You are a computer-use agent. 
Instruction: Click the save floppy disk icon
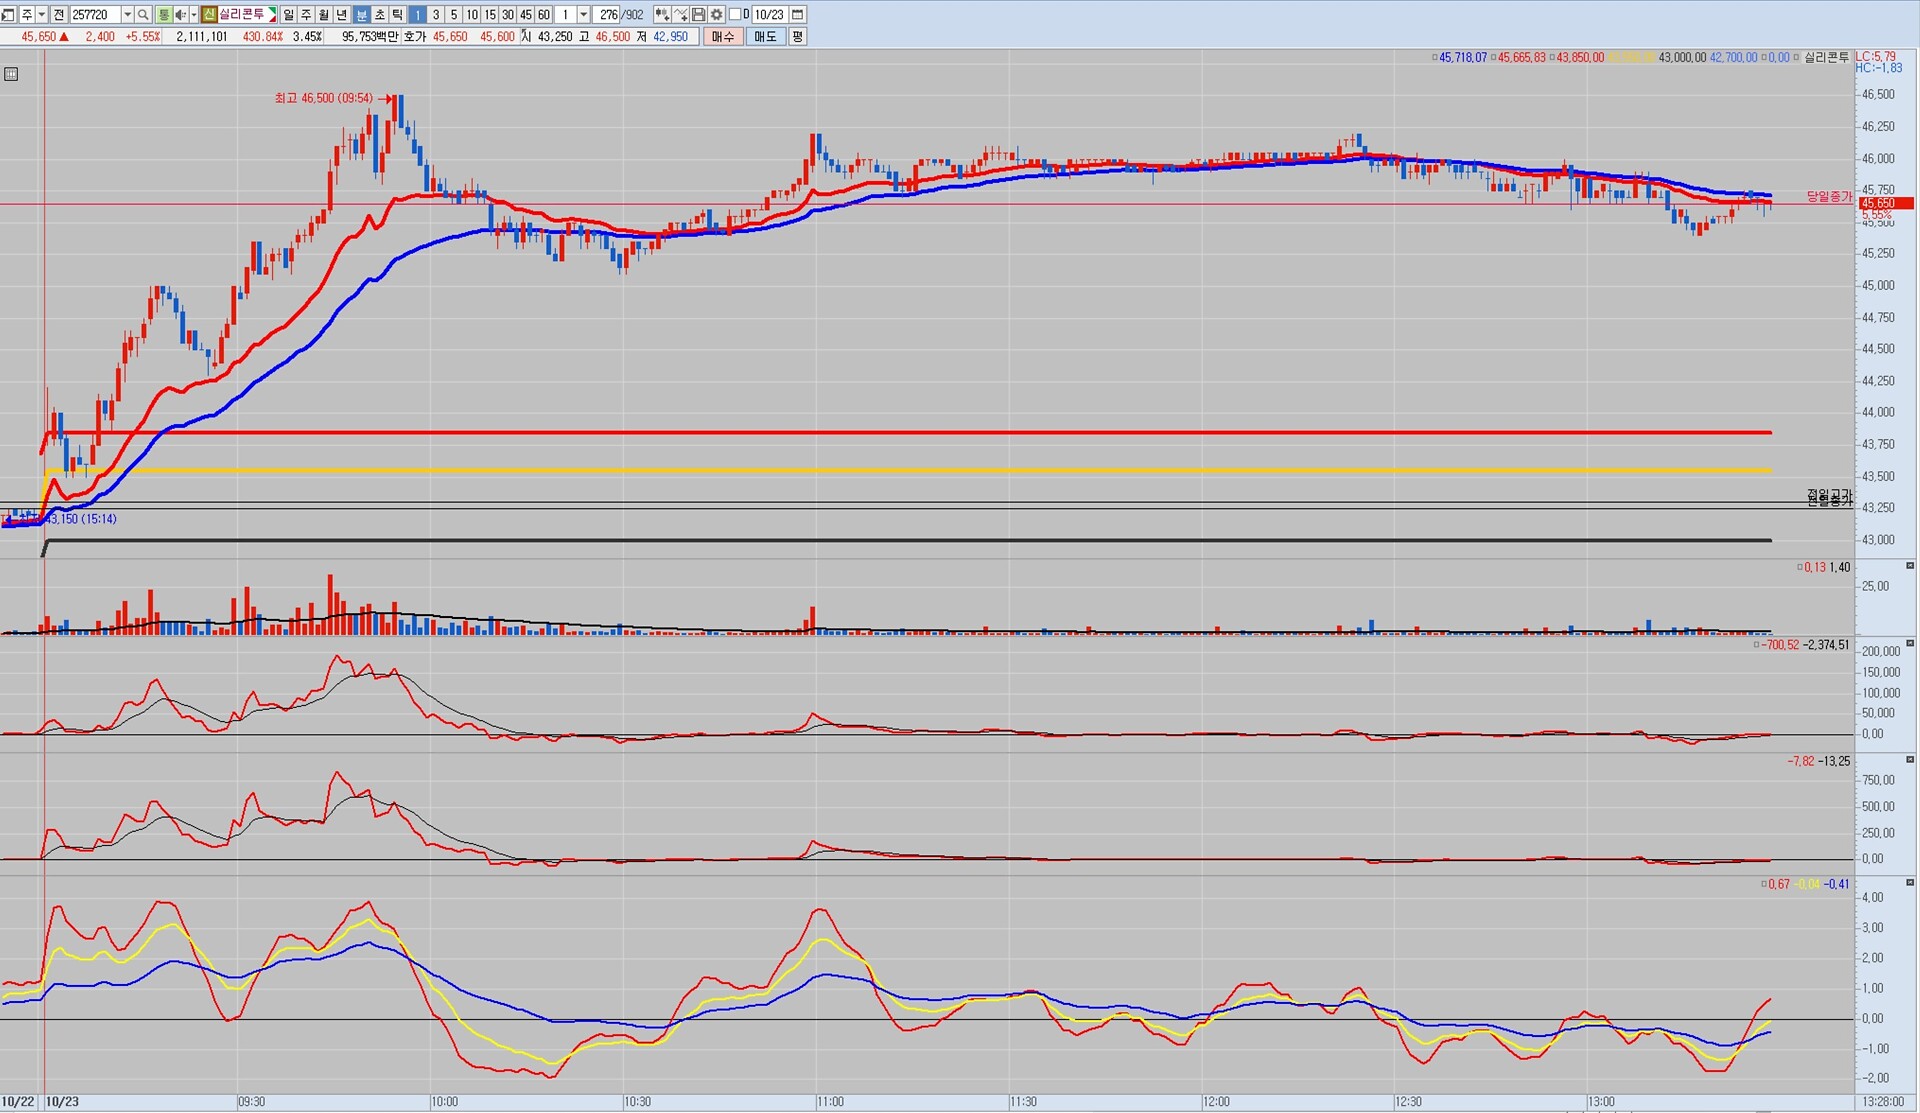click(698, 15)
